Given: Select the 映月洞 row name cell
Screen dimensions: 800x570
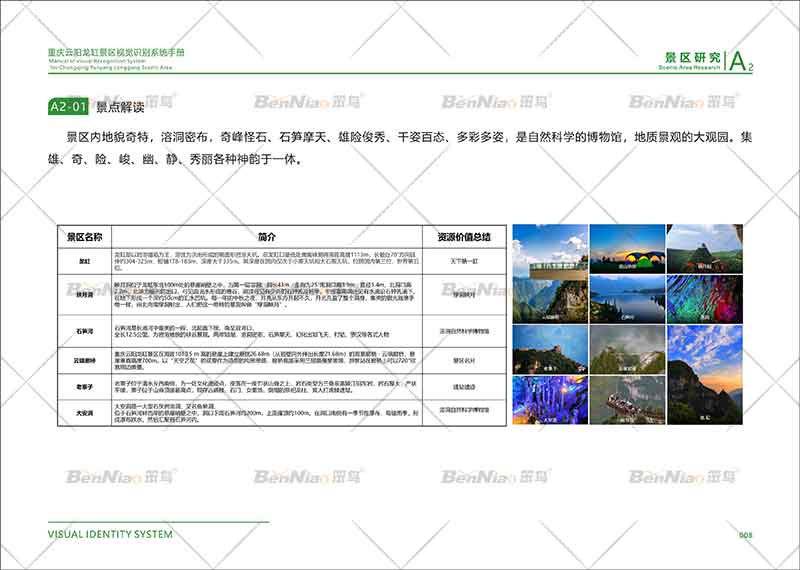Looking at the screenshot, I should click(85, 294).
